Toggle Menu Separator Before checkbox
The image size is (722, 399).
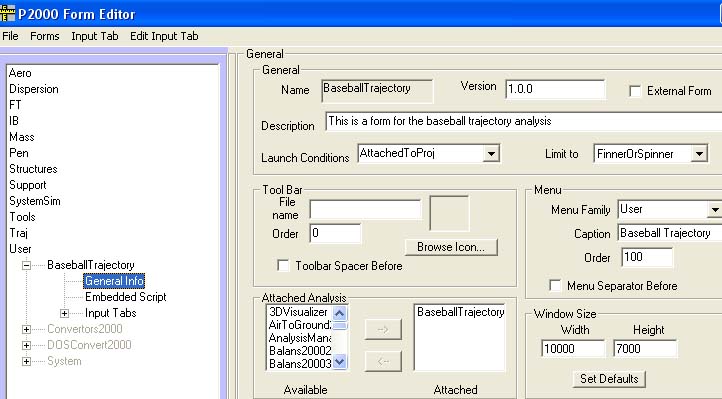tap(555, 285)
